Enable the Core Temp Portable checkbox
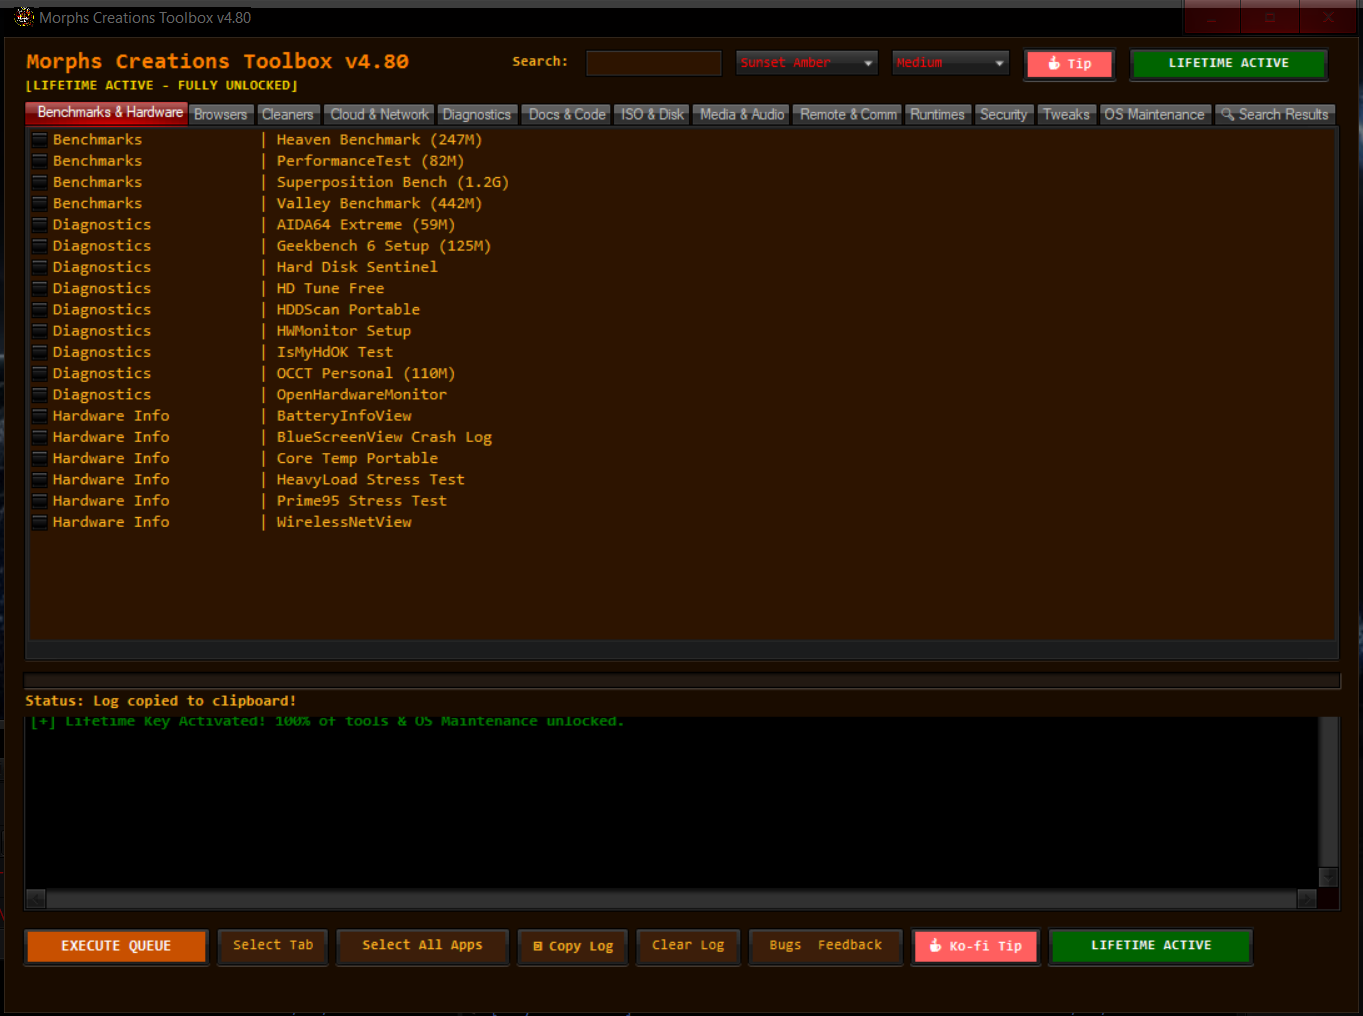Image resolution: width=1363 pixels, height=1016 pixels. (x=40, y=458)
